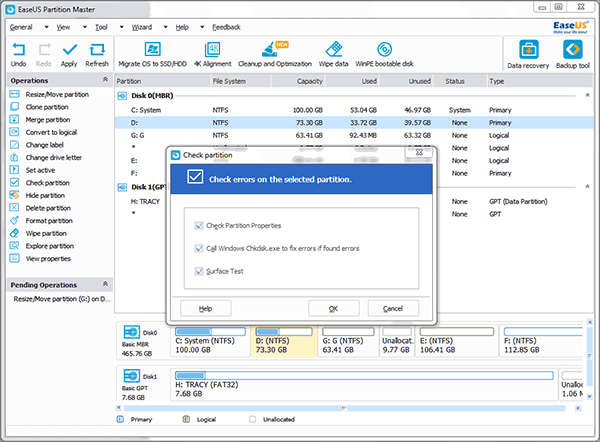Image resolution: width=600 pixels, height=442 pixels.
Task: Select Unallocated 9.77 GB block
Action: click(x=397, y=341)
